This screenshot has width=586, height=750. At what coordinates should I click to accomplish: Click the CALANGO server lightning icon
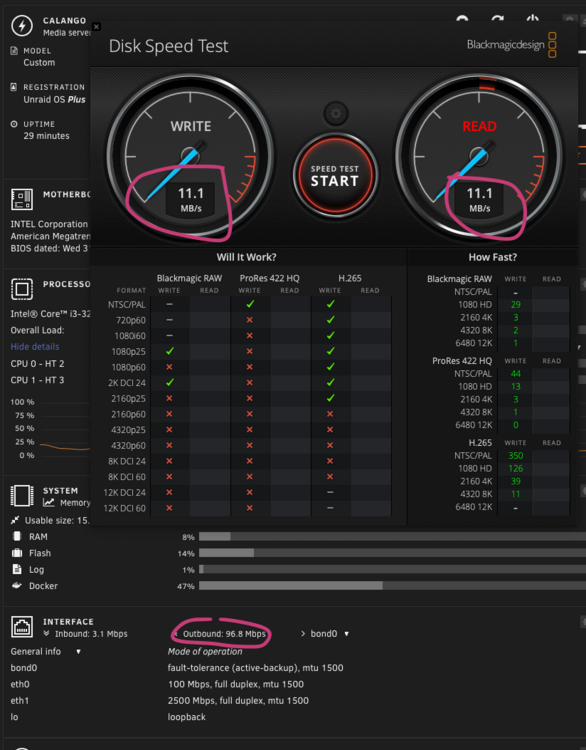[22, 25]
